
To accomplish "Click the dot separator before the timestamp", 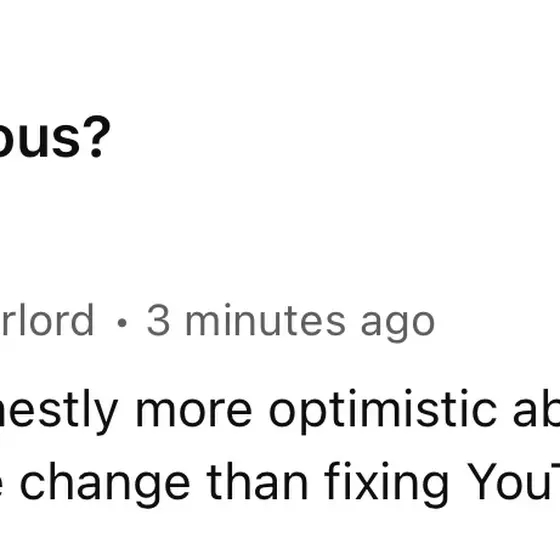I will click(x=122, y=323).
